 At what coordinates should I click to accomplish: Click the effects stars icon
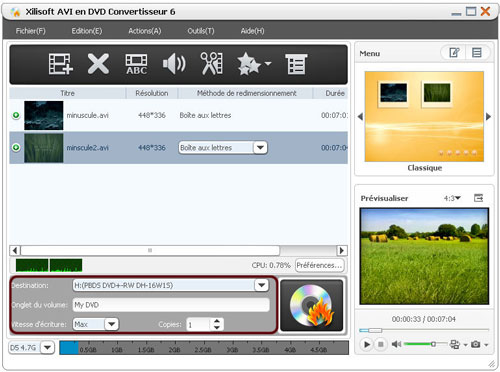(248, 64)
